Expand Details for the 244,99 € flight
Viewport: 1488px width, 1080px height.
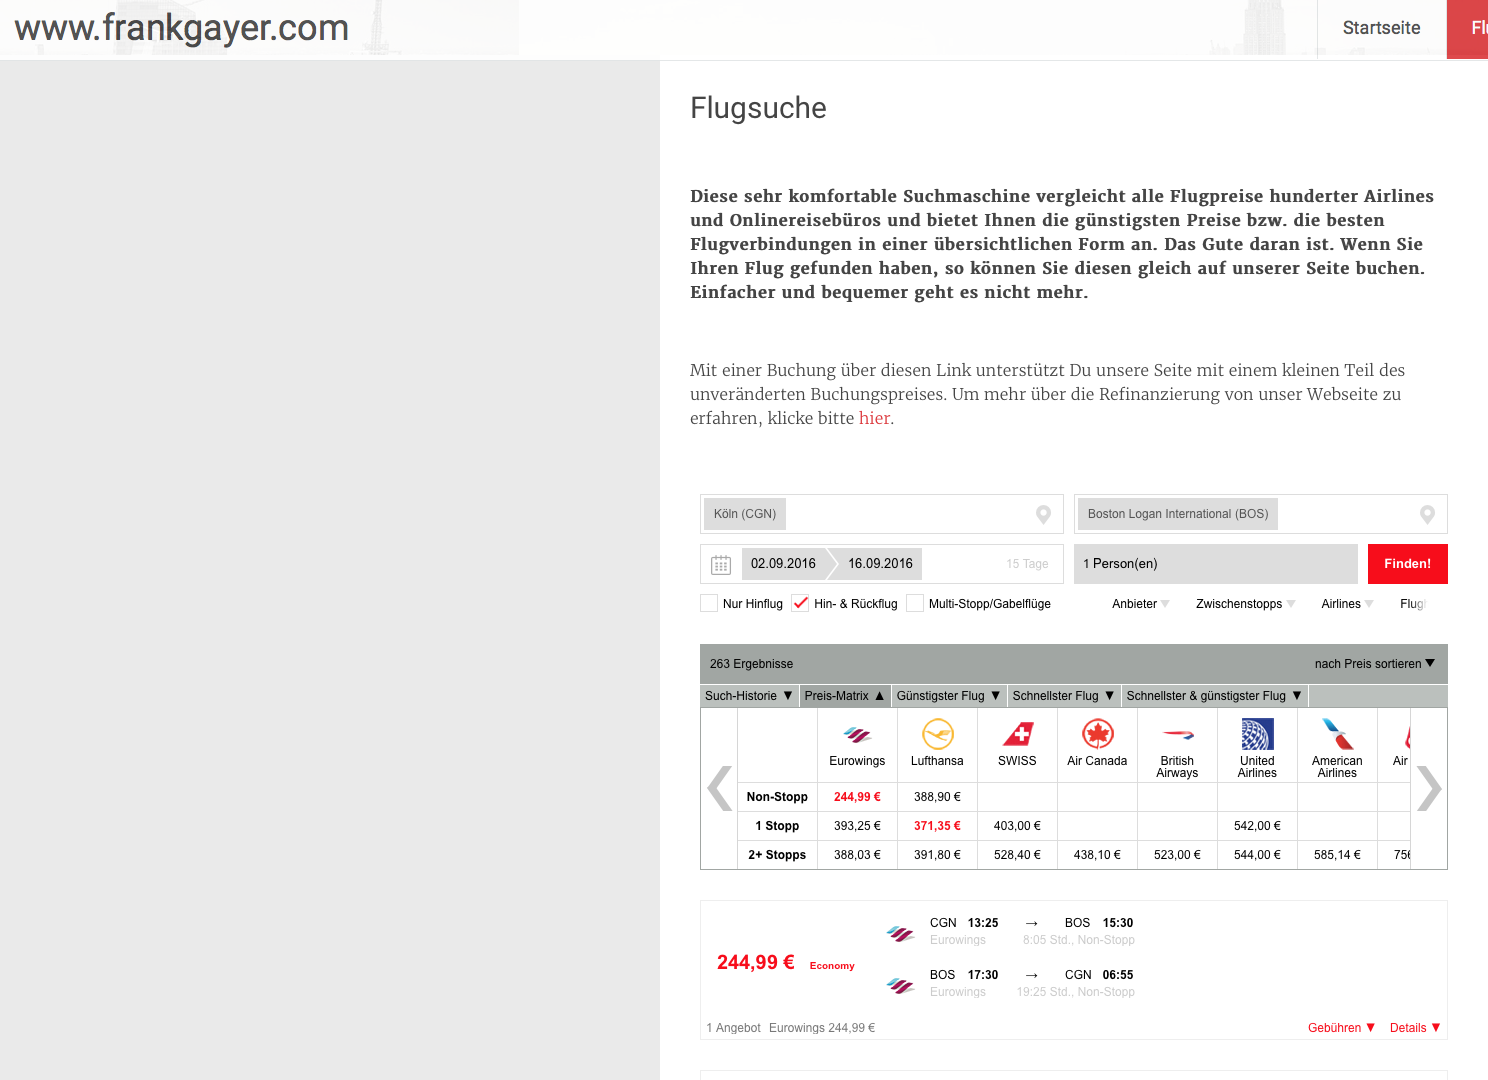pos(1415,1028)
